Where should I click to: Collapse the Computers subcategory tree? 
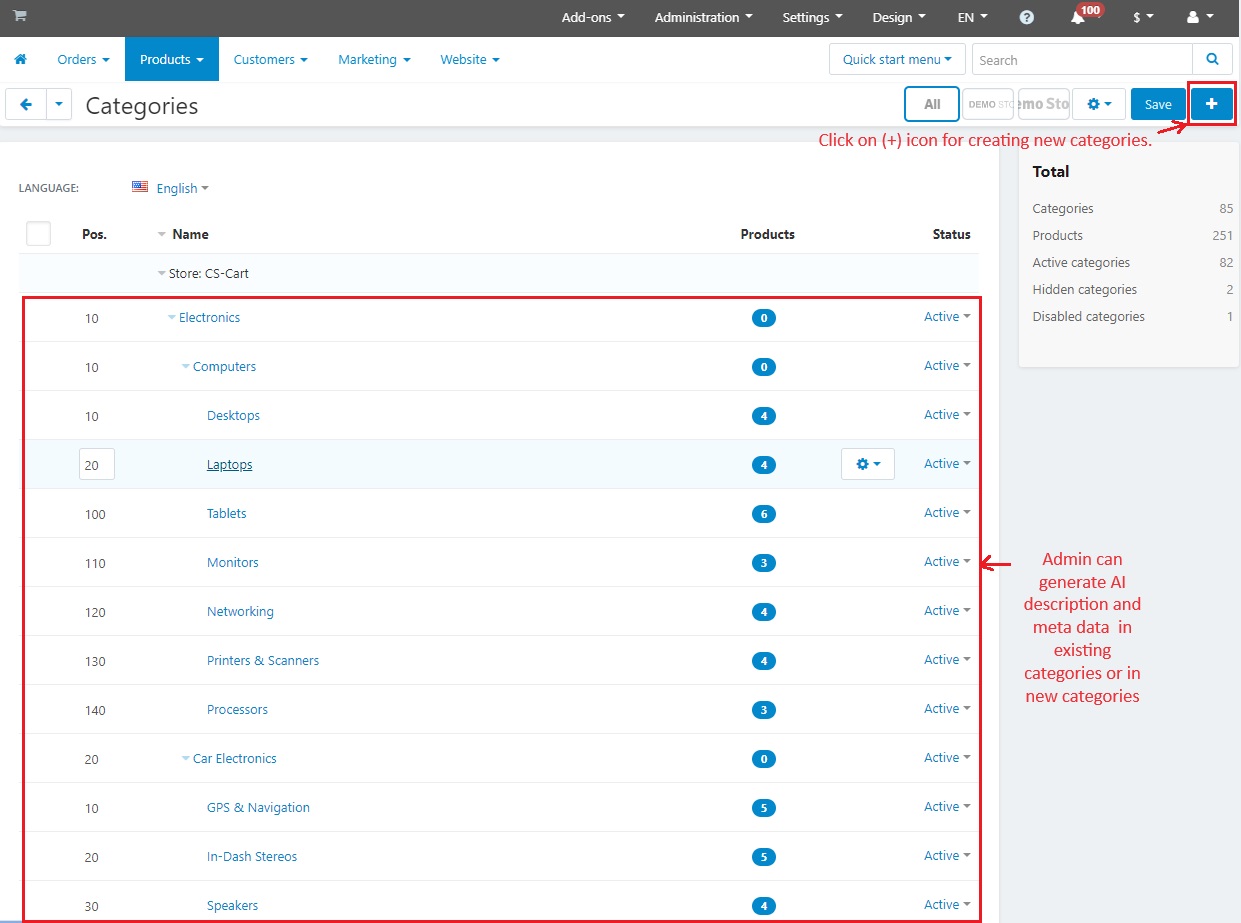[x=186, y=367]
